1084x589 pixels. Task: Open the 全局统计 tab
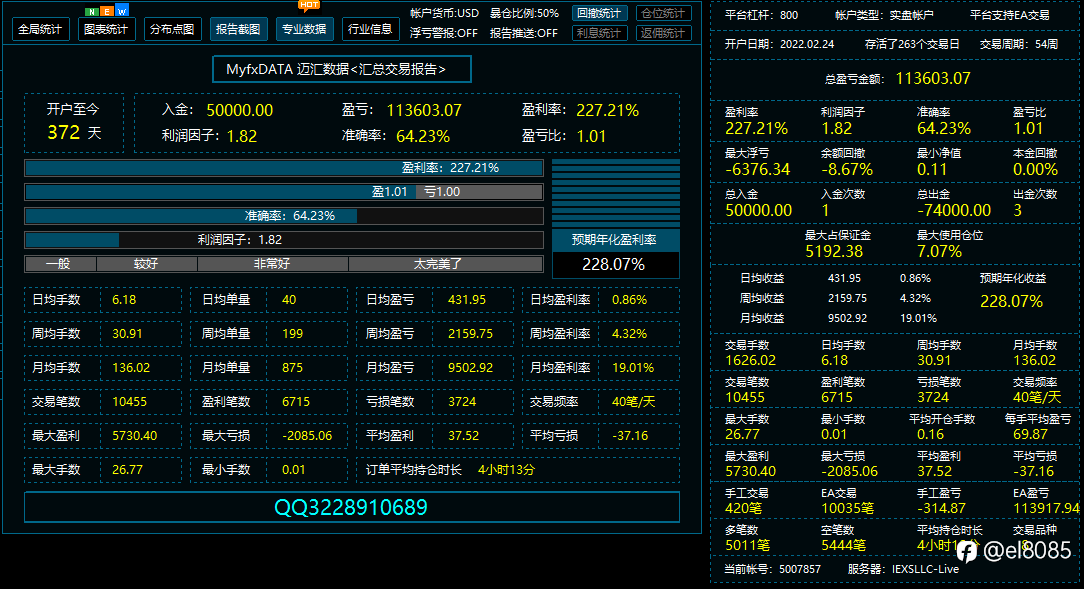[x=41, y=30]
